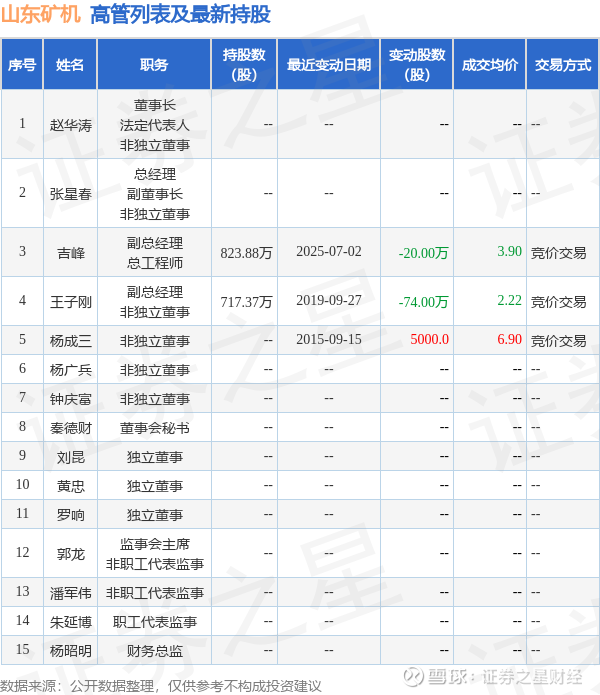The image size is (600, 695).
Task: Select the name 赵华涛
Action: pyautogui.click(x=70, y=125)
